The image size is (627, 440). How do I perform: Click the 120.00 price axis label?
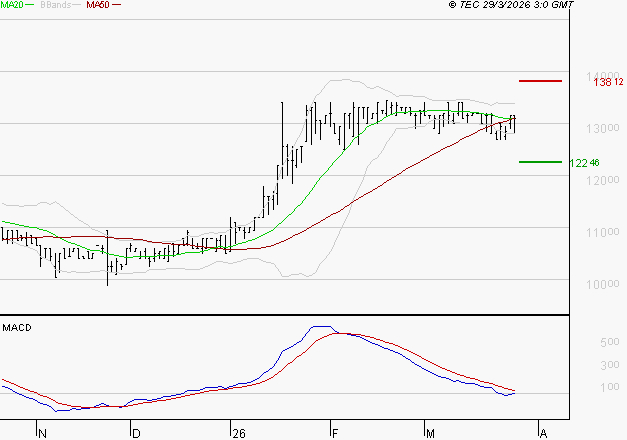click(603, 180)
